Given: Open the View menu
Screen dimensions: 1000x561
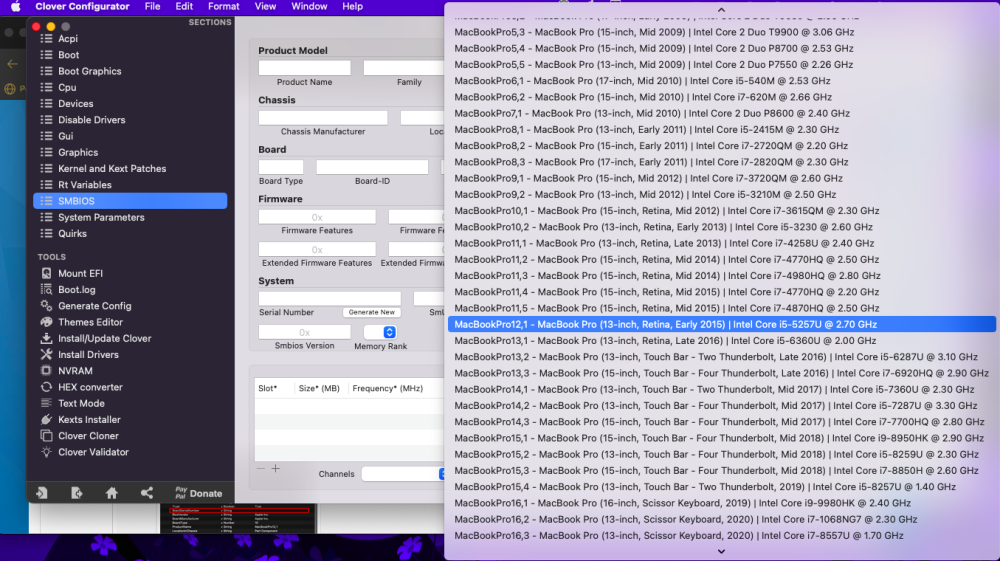Looking at the screenshot, I should click(x=265, y=6).
